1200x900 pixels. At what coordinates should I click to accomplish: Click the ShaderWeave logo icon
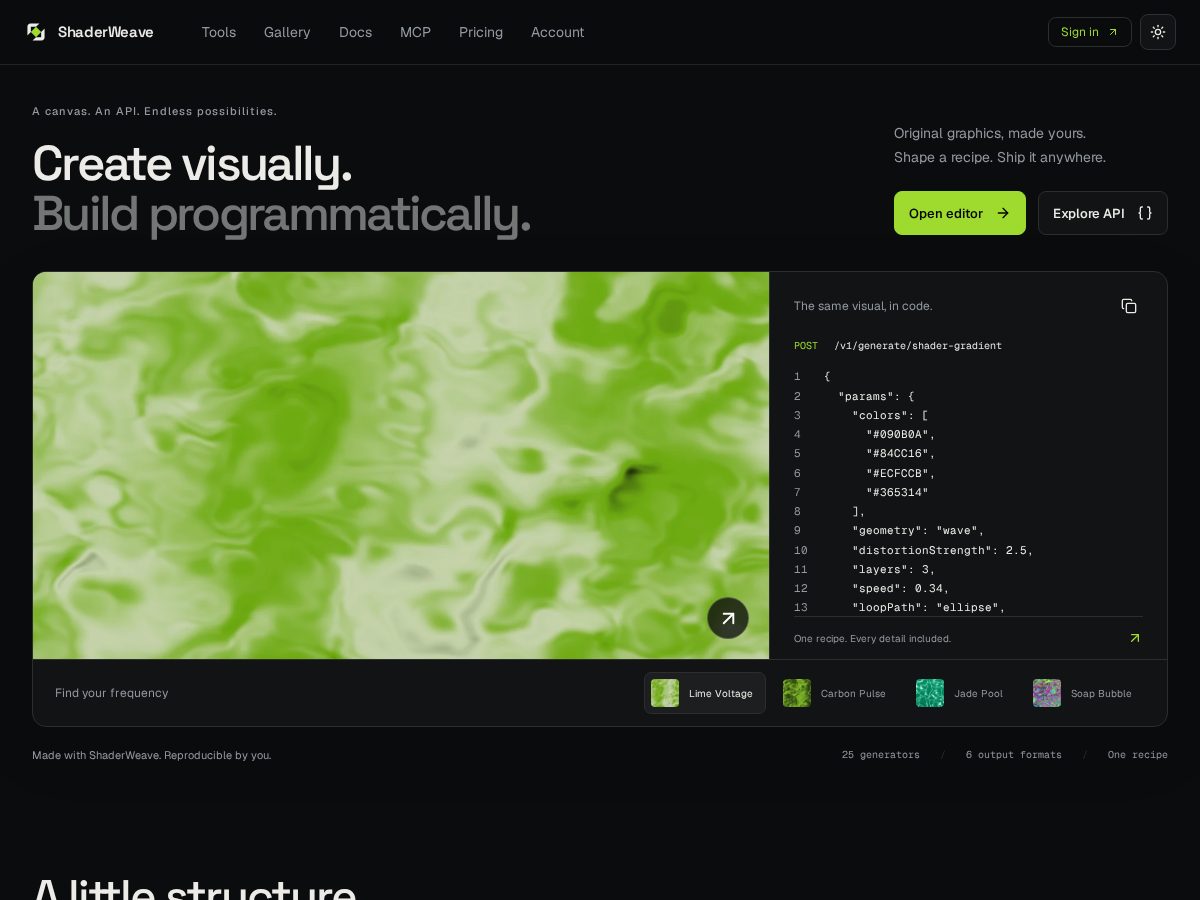click(x=36, y=32)
